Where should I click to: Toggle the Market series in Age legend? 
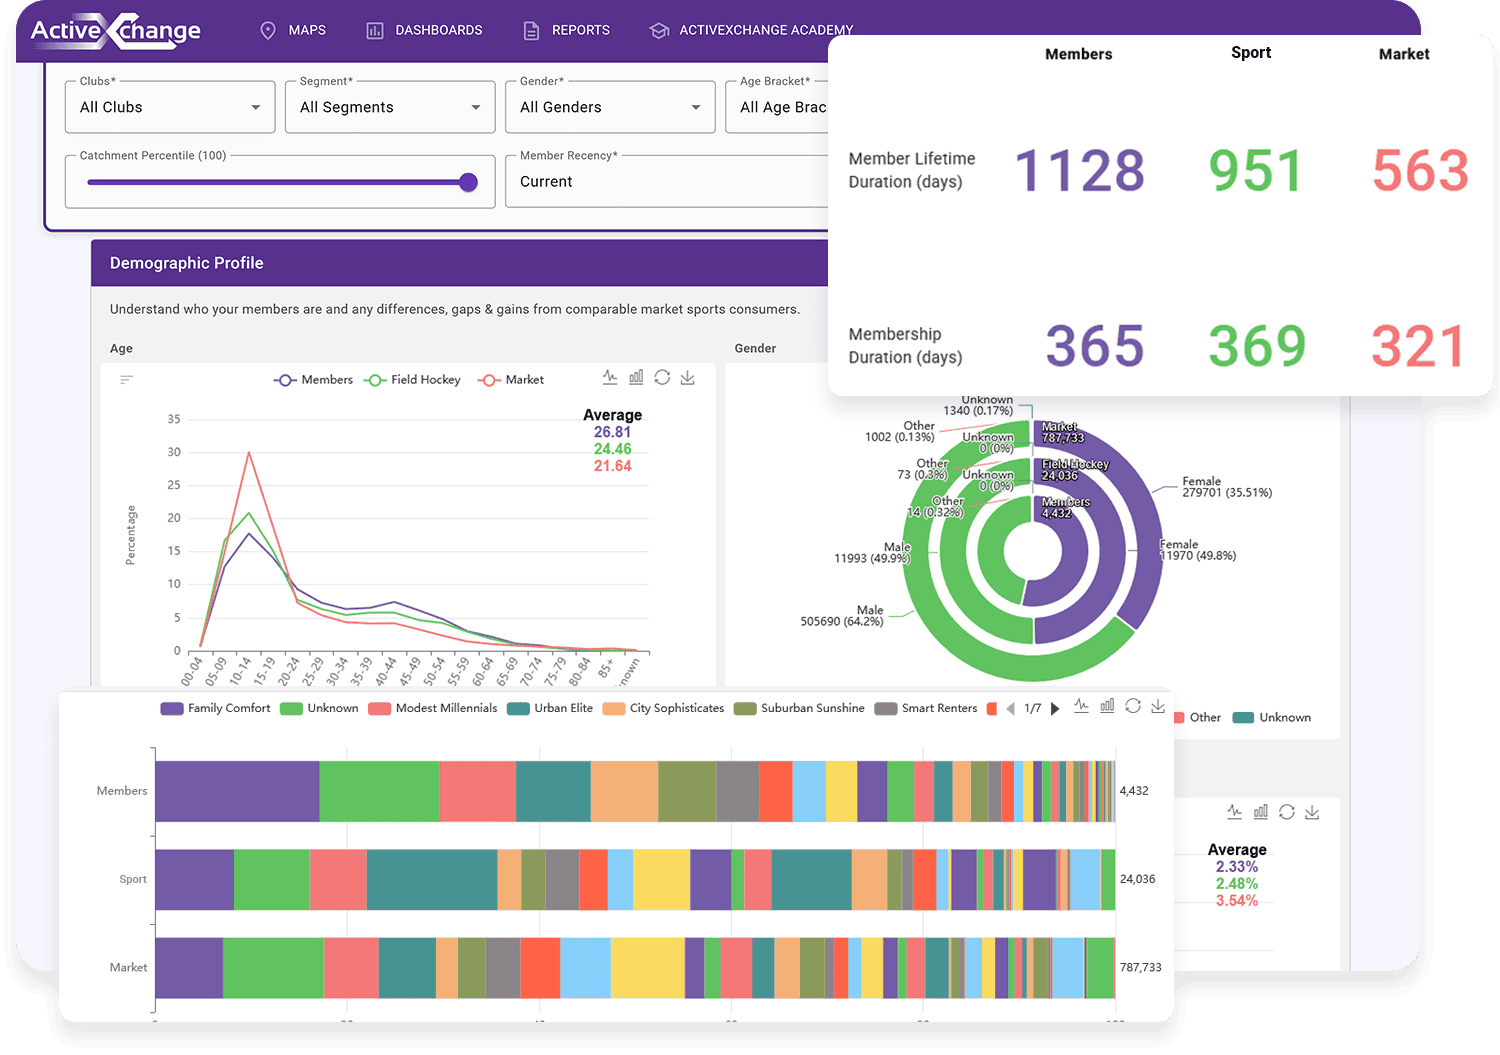511,380
